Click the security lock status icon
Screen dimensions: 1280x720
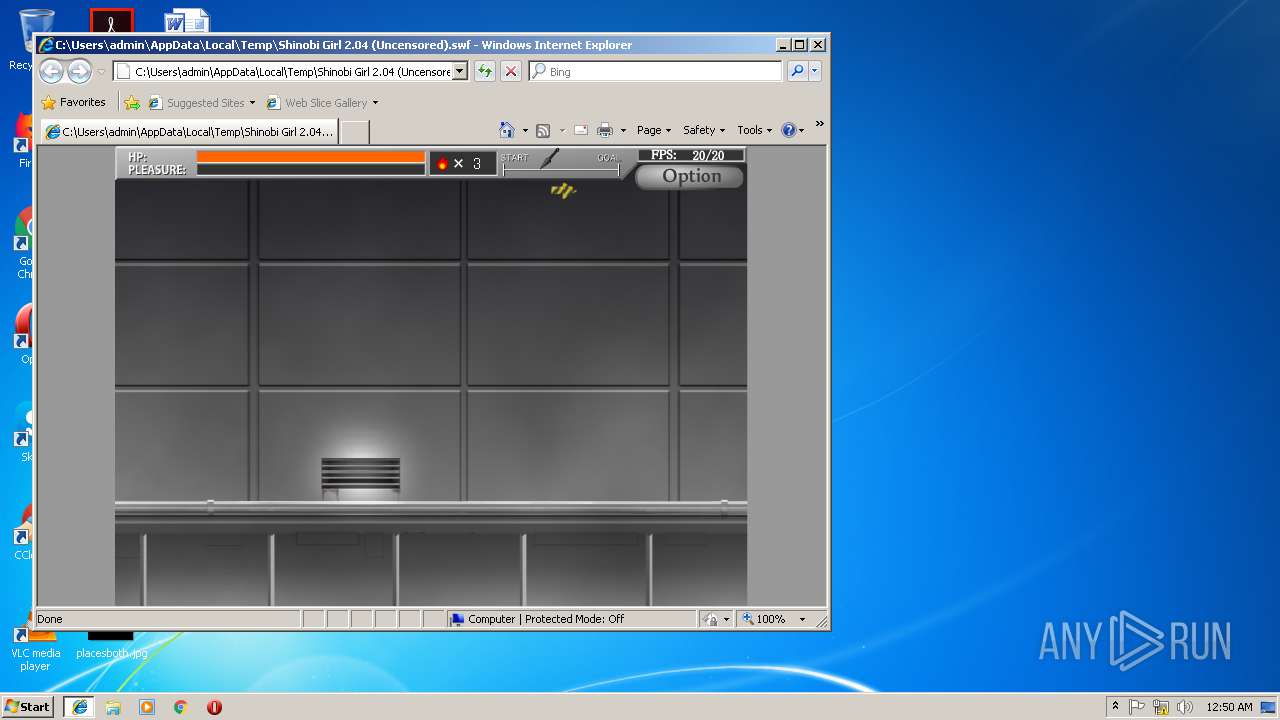[x=710, y=619]
